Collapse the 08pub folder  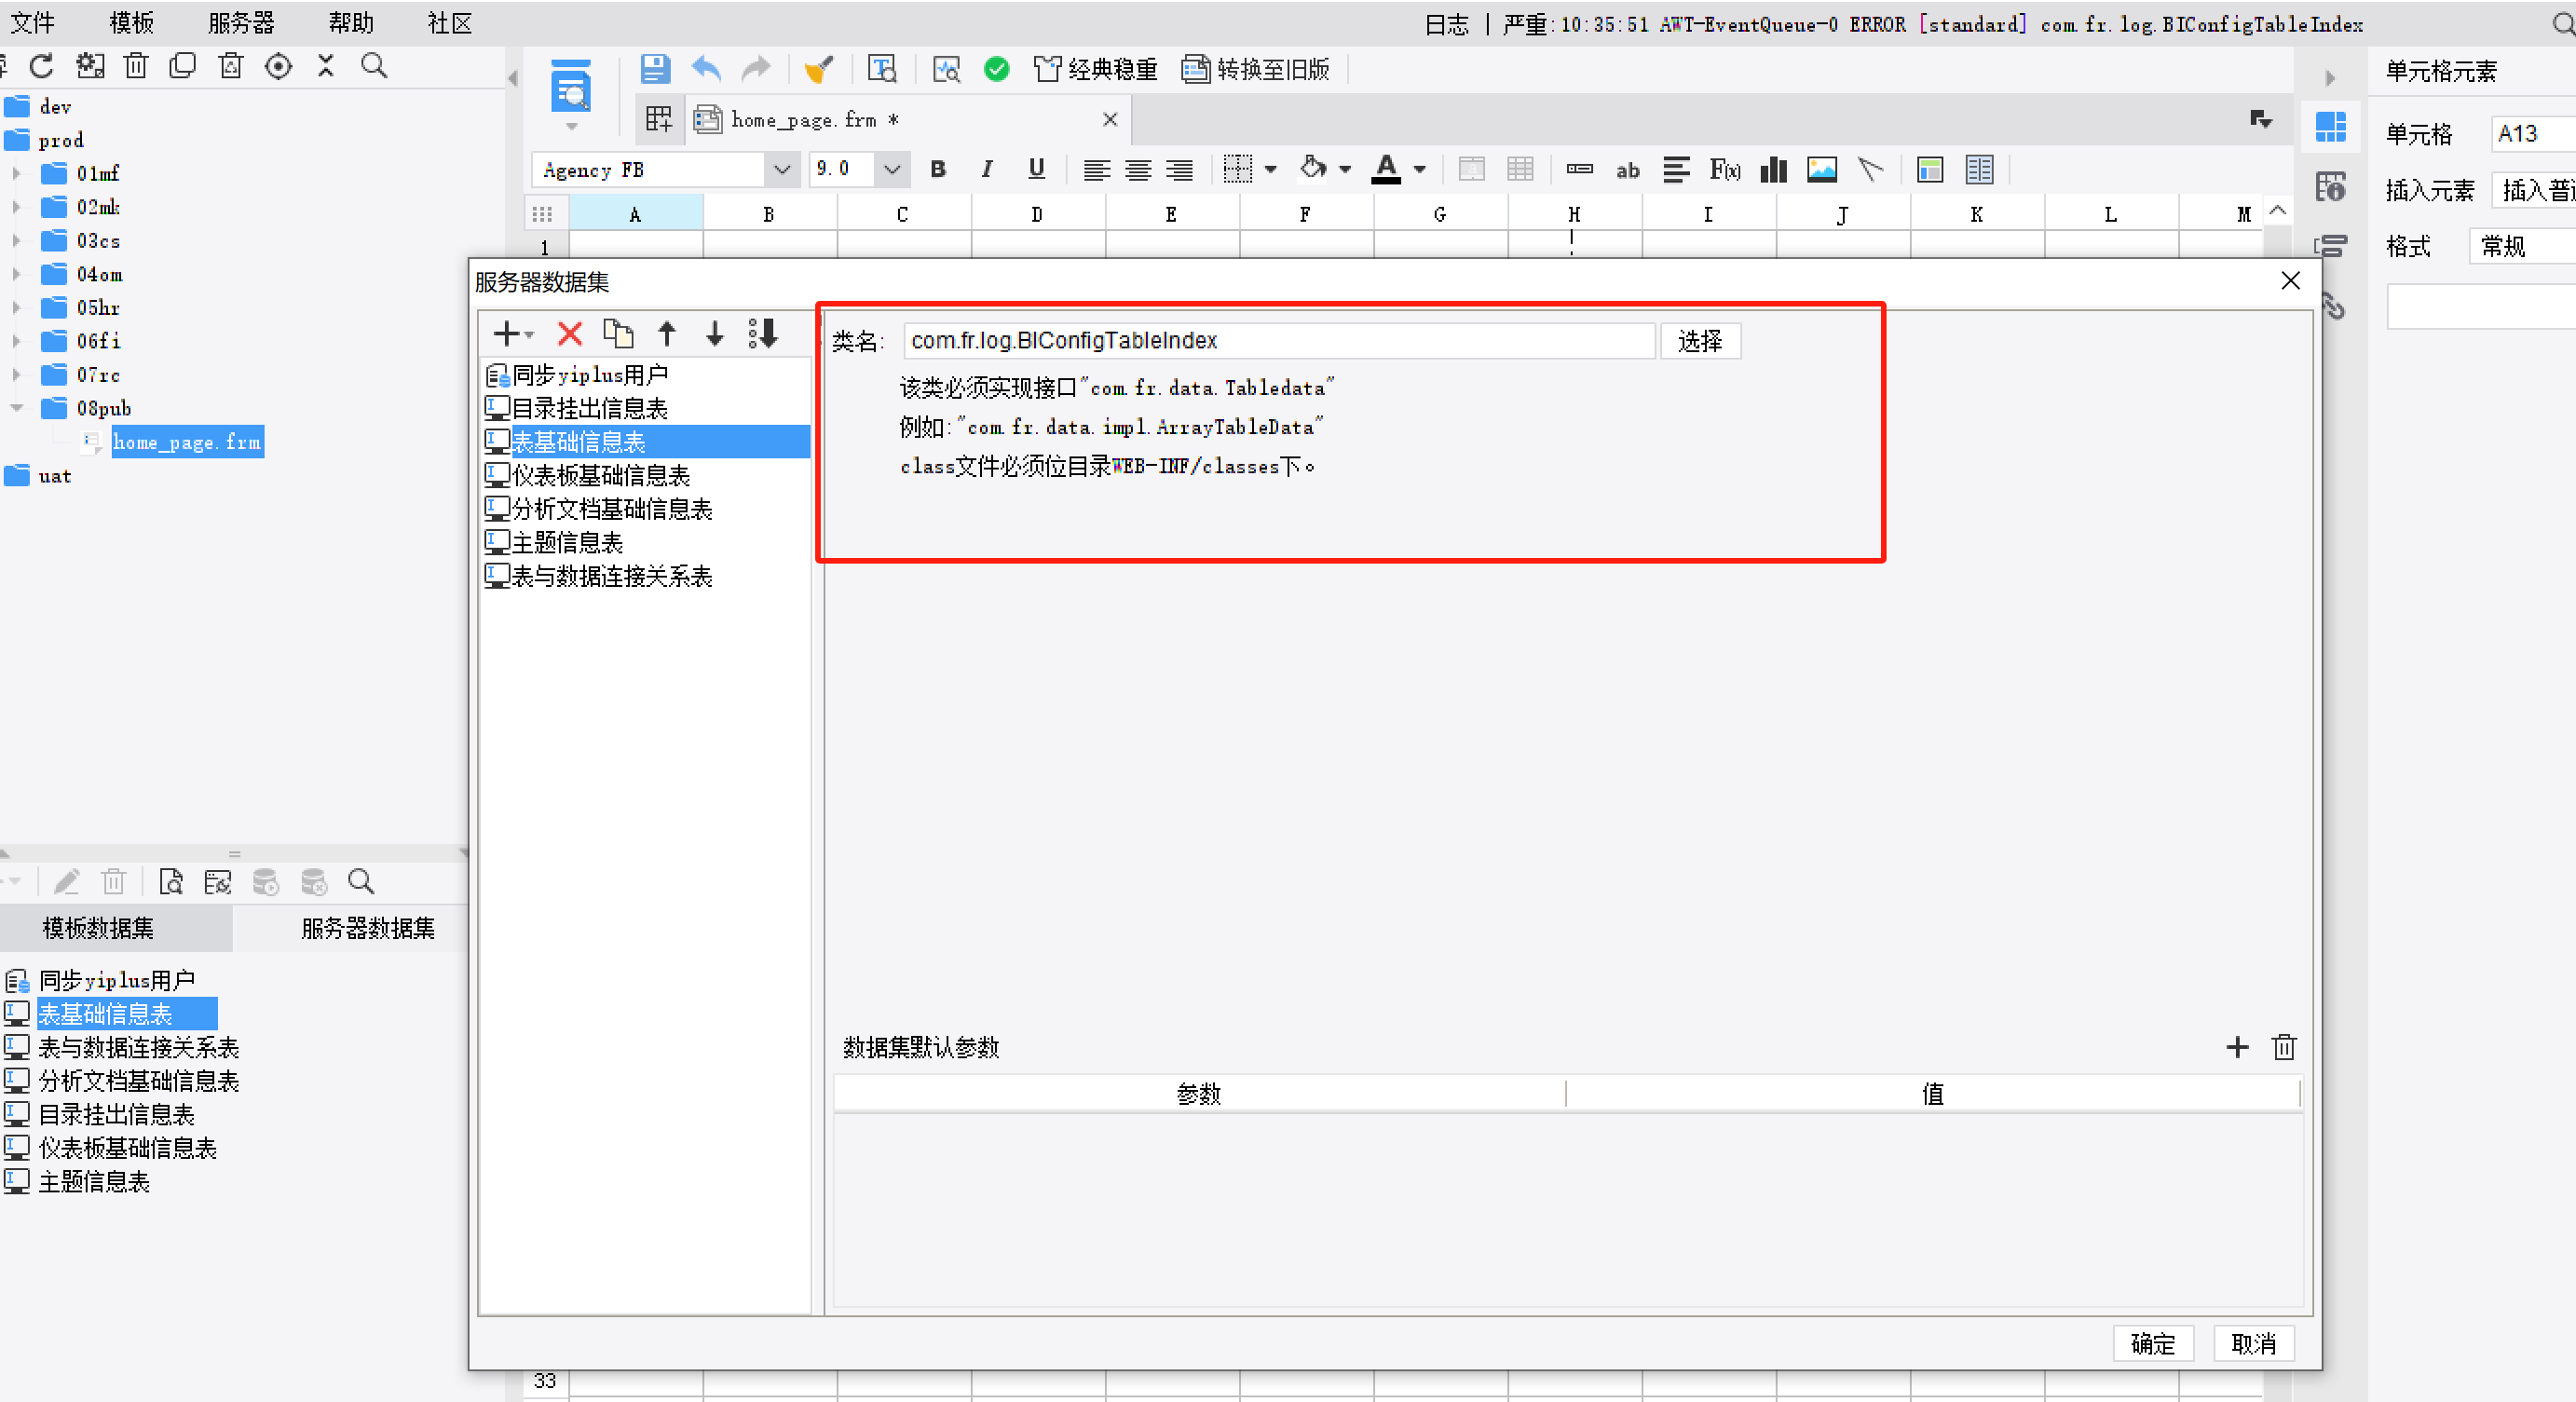tap(16, 408)
